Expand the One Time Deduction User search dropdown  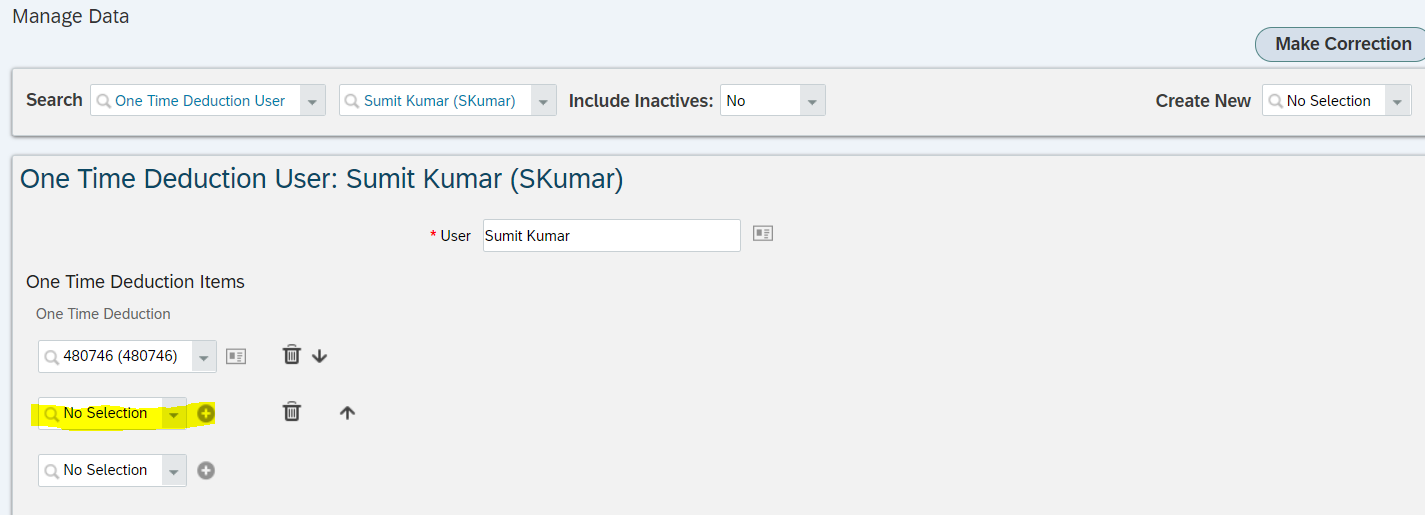coord(313,101)
